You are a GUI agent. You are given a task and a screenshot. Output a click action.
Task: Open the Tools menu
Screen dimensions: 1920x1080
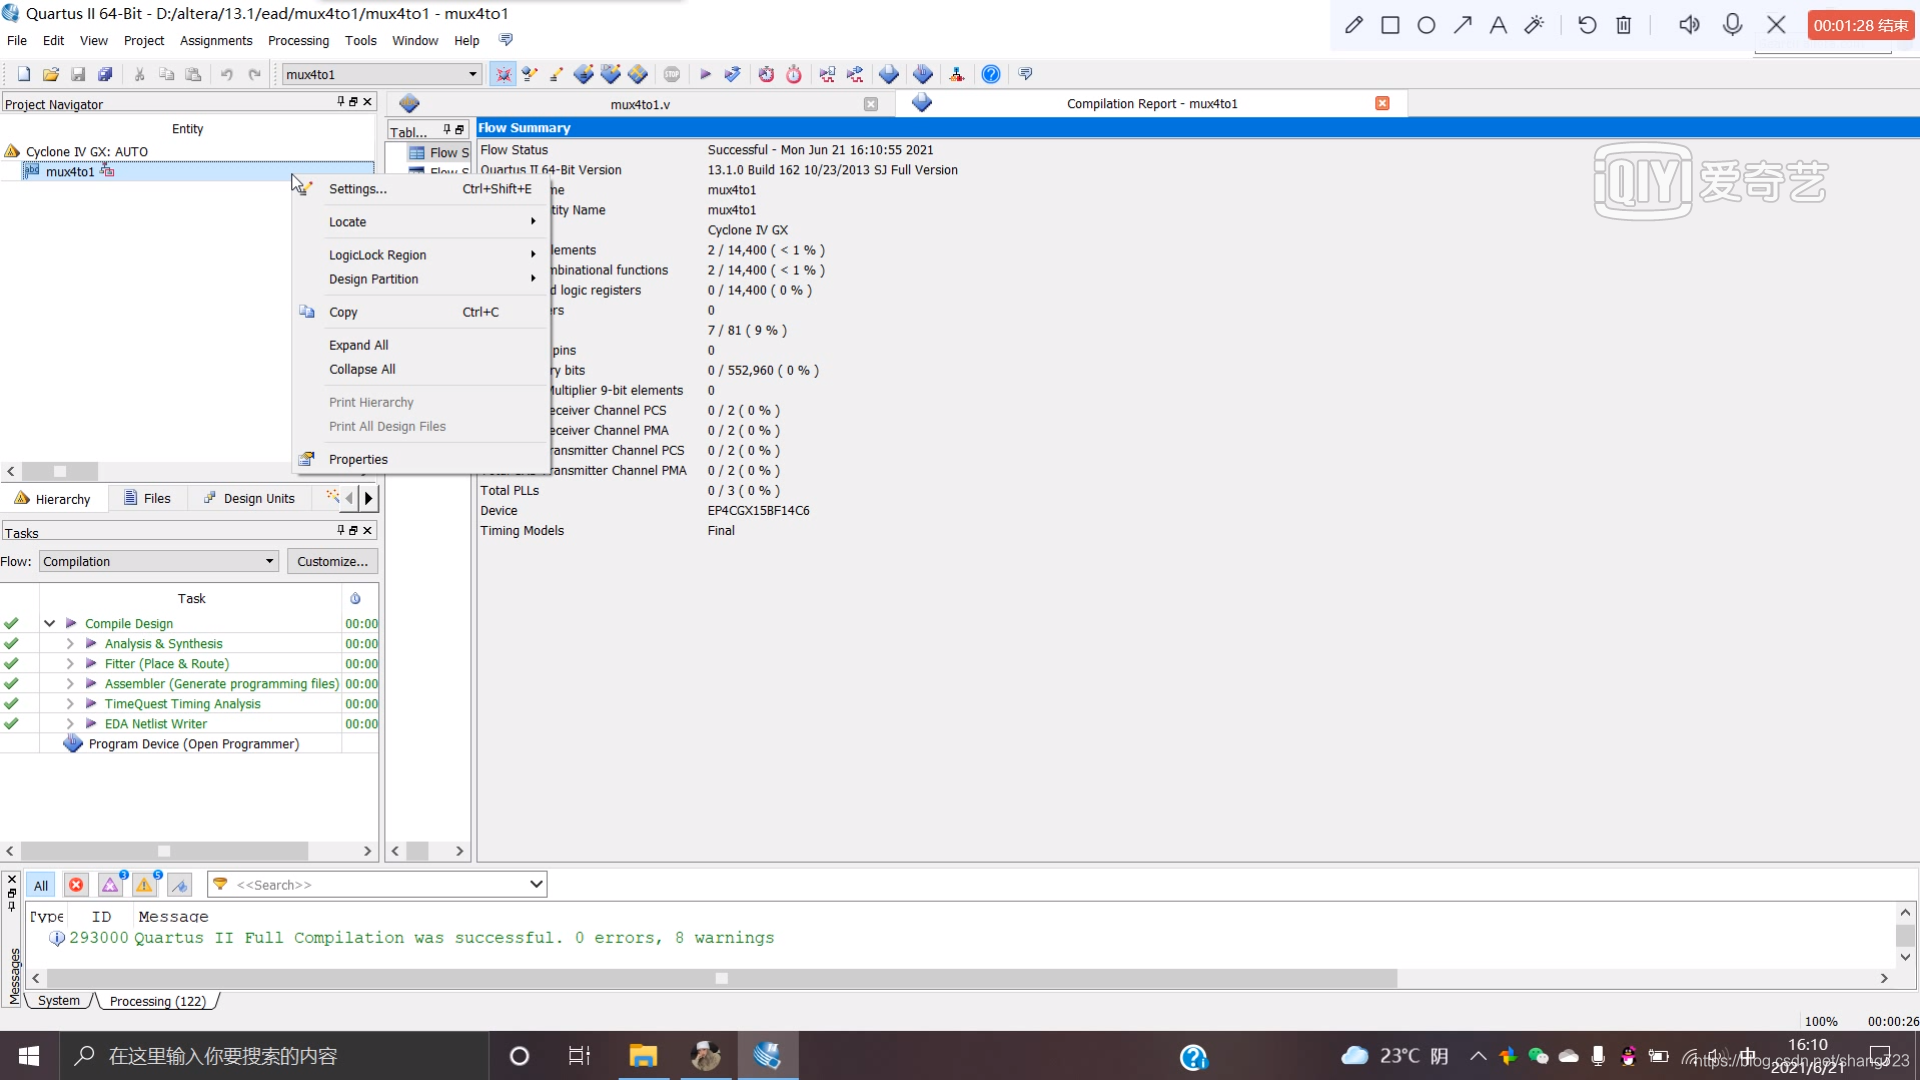[x=360, y=40]
